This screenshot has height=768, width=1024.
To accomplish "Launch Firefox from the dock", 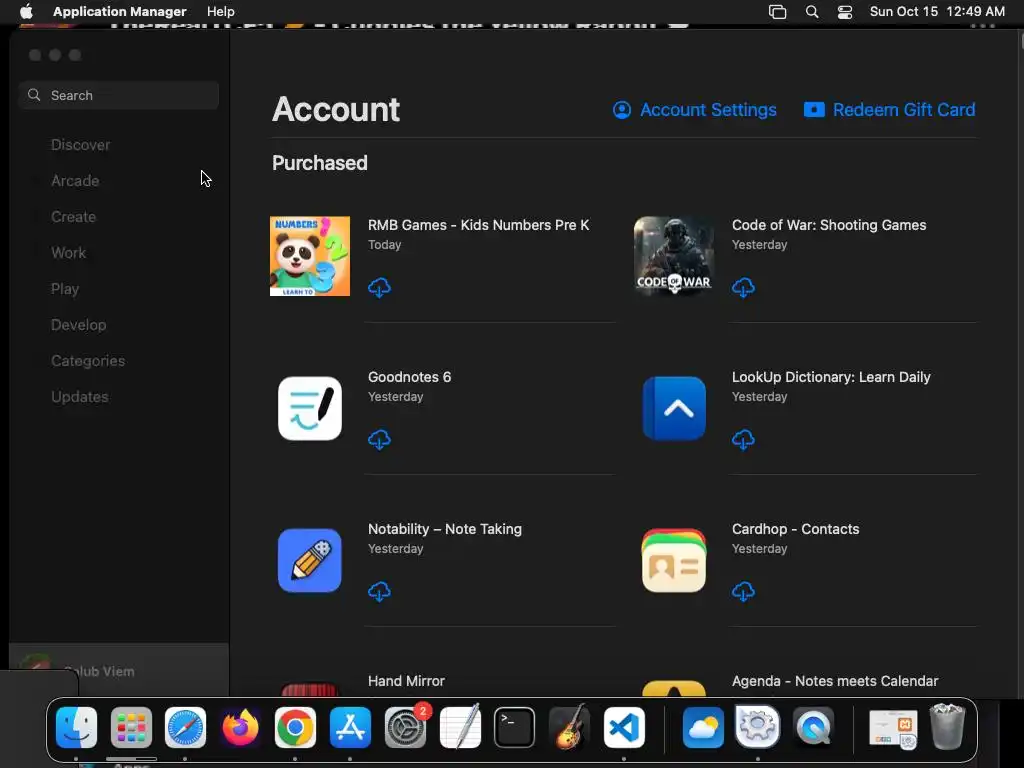I will pos(240,727).
